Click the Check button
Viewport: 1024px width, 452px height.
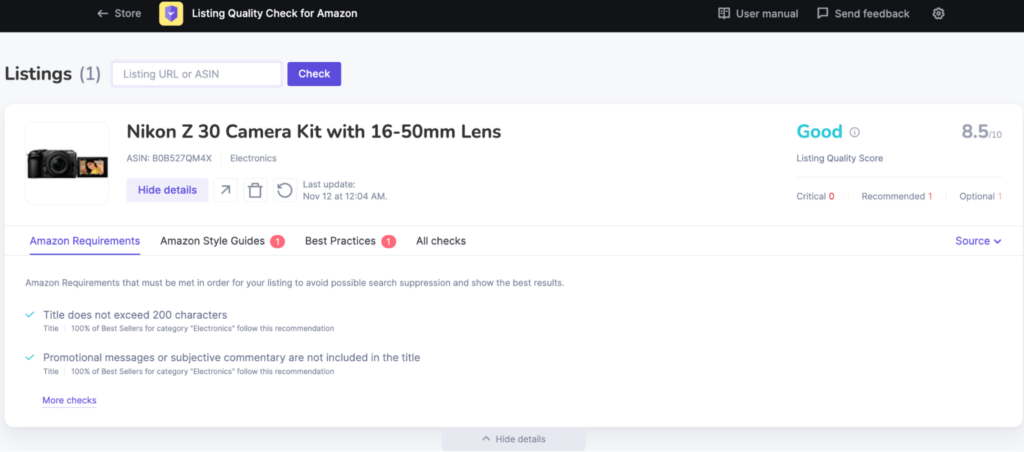(314, 74)
